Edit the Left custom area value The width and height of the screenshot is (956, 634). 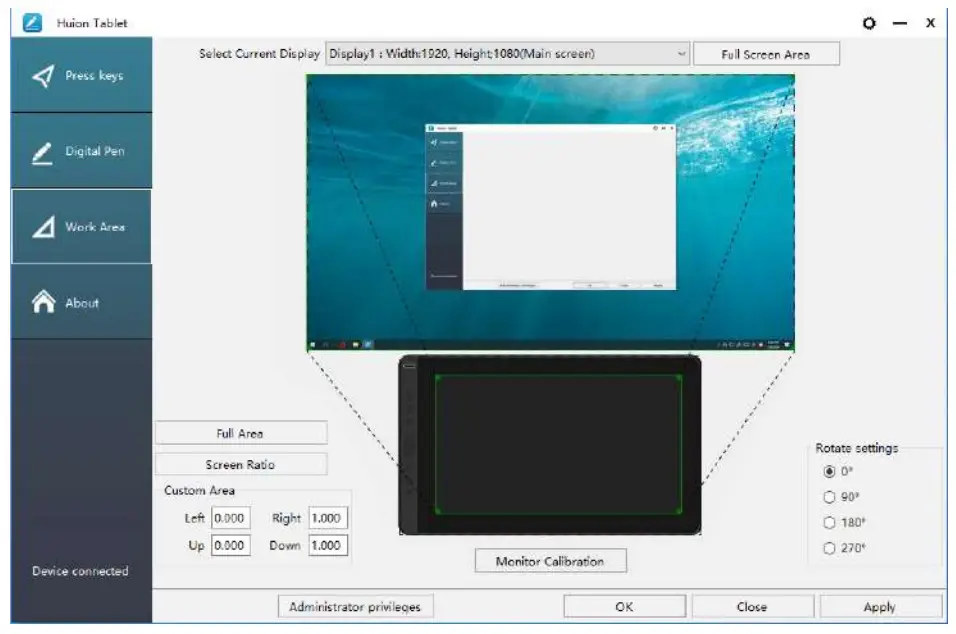pos(230,518)
